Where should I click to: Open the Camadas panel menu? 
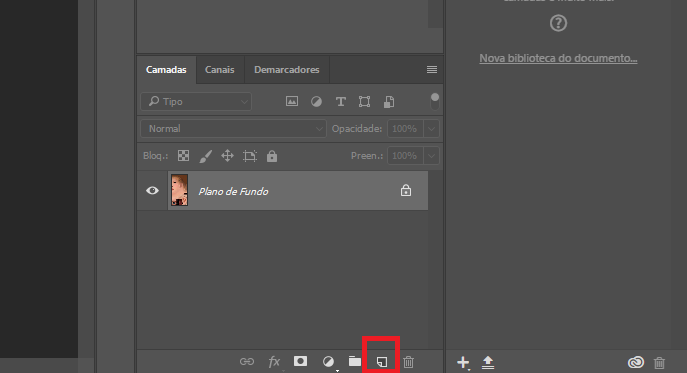pyautogui.click(x=432, y=70)
